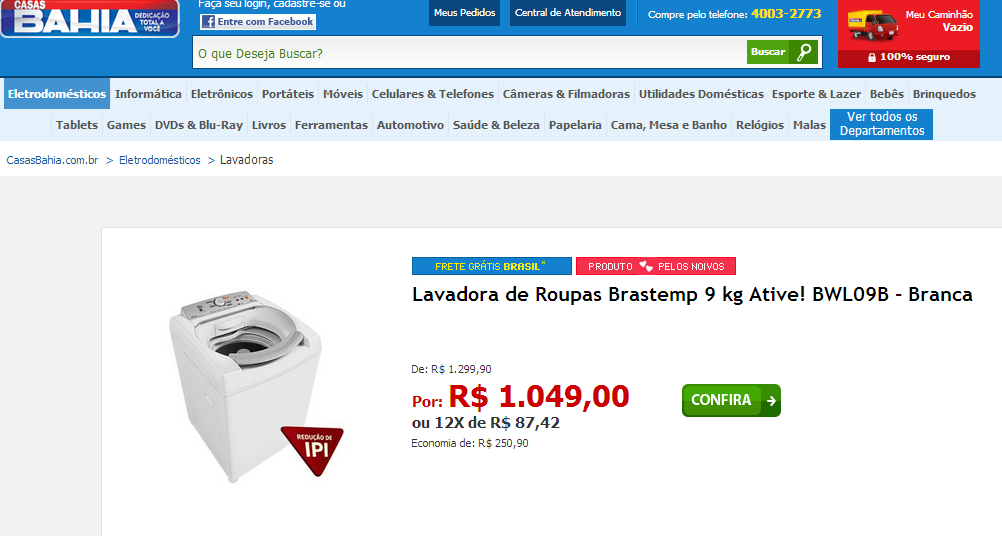Follow the Eletrodomésticos breadcrumb link
This screenshot has height=536, width=1002.
(x=160, y=160)
